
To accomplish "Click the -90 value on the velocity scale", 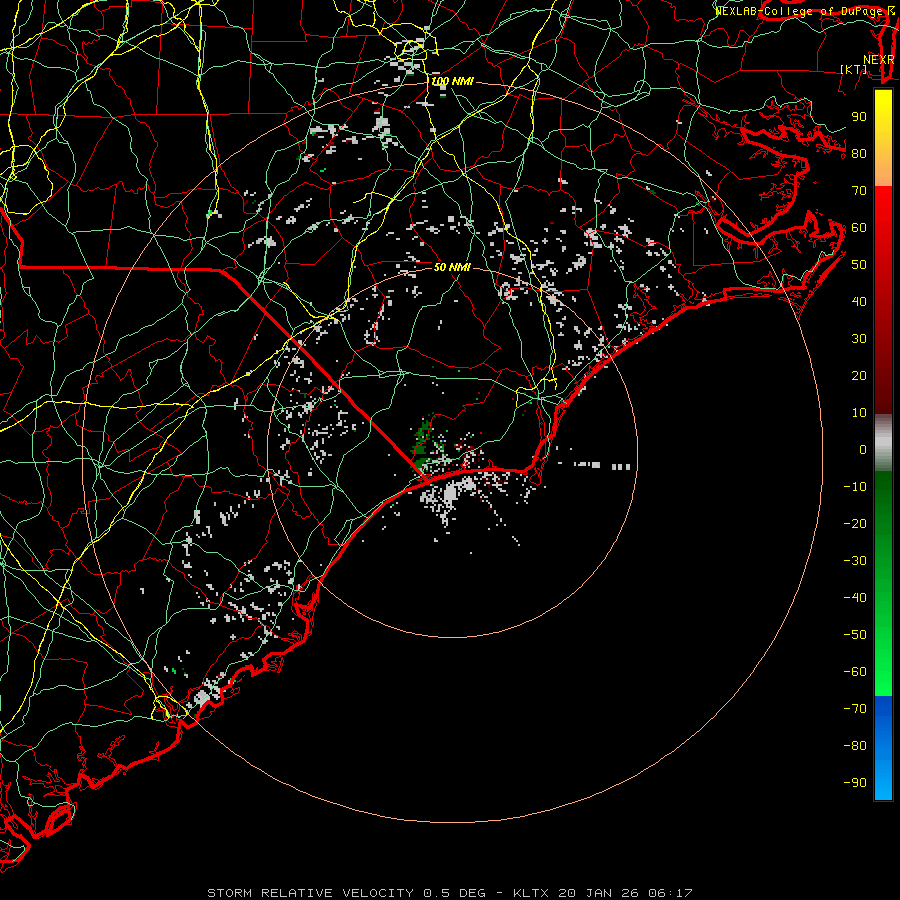I will tap(855, 783).
